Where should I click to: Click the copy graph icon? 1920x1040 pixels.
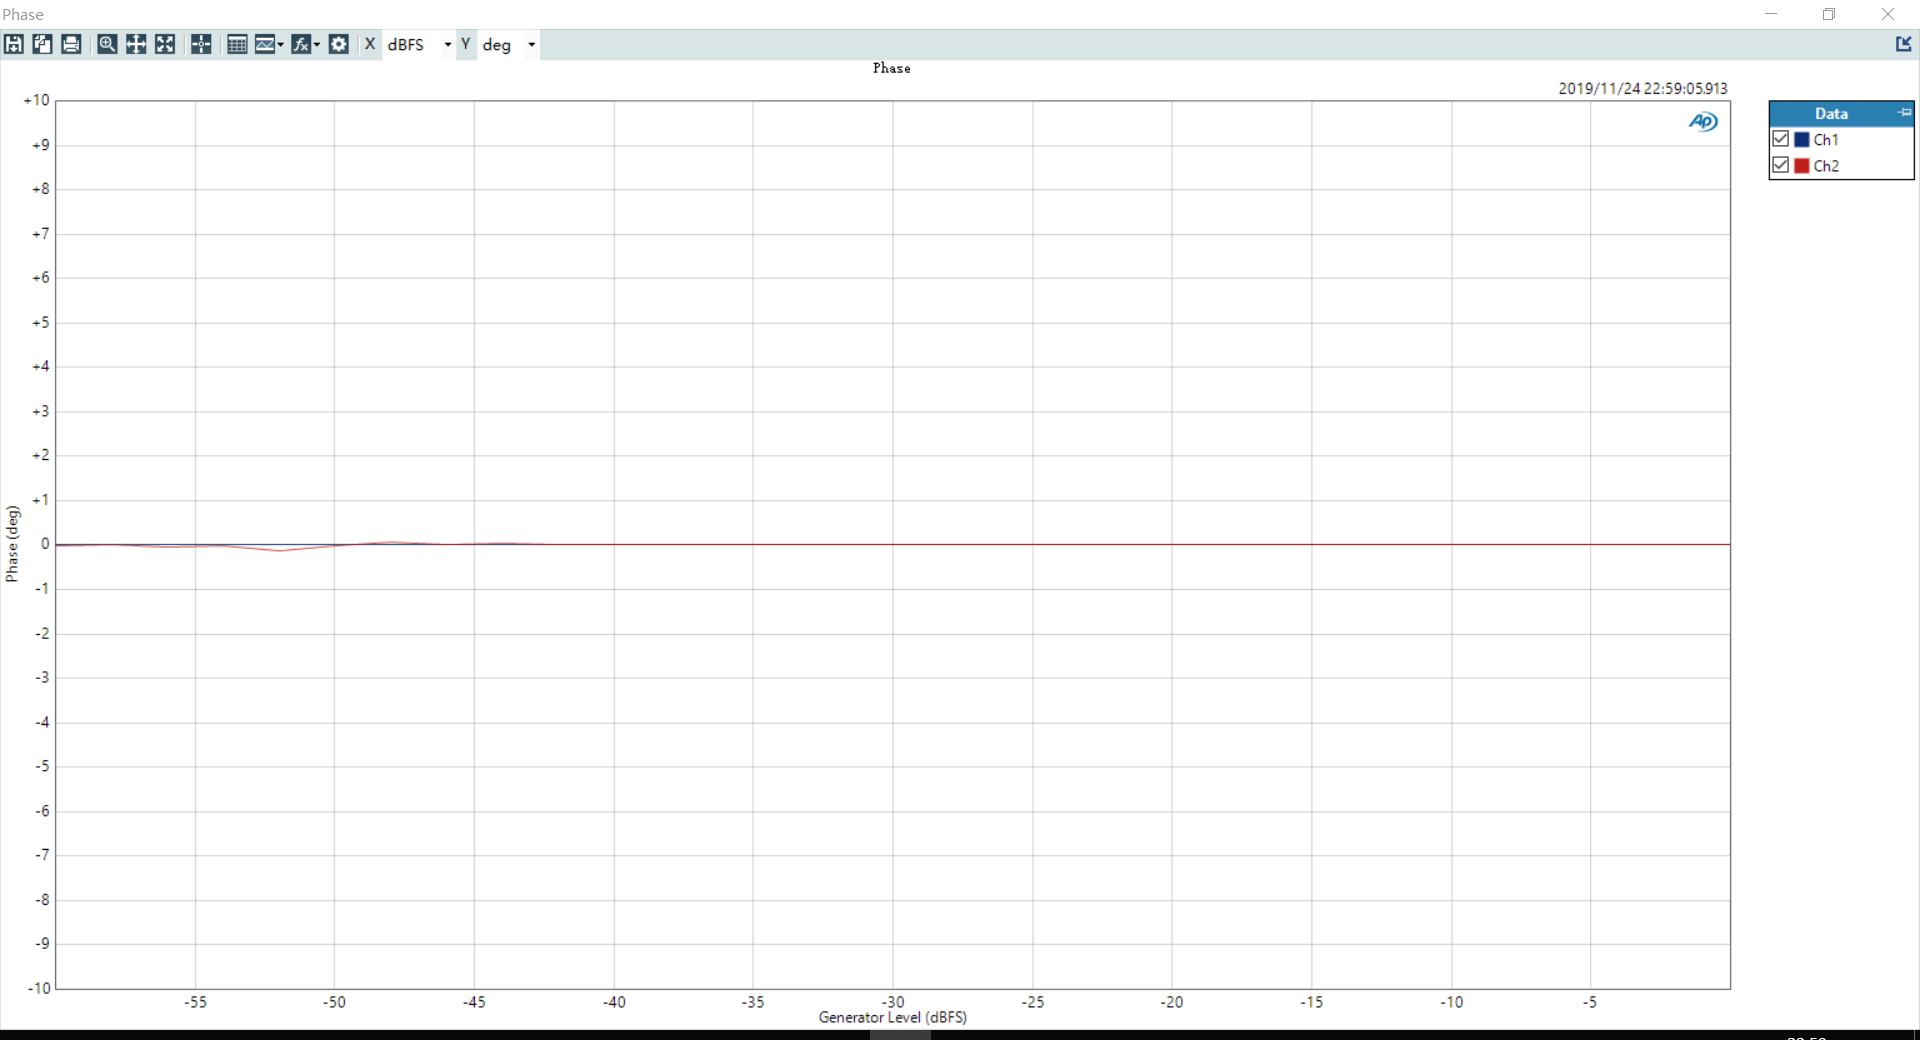pyautogui.click(x=42, y=44)
